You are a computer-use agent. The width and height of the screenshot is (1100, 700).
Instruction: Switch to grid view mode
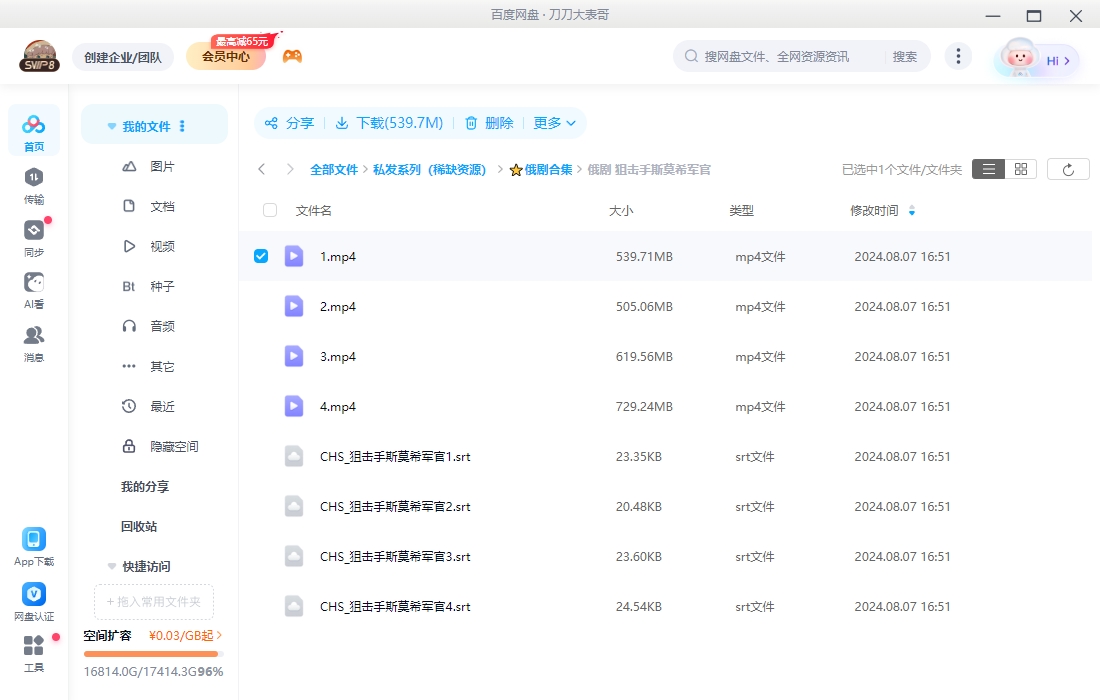[1019, 168]
